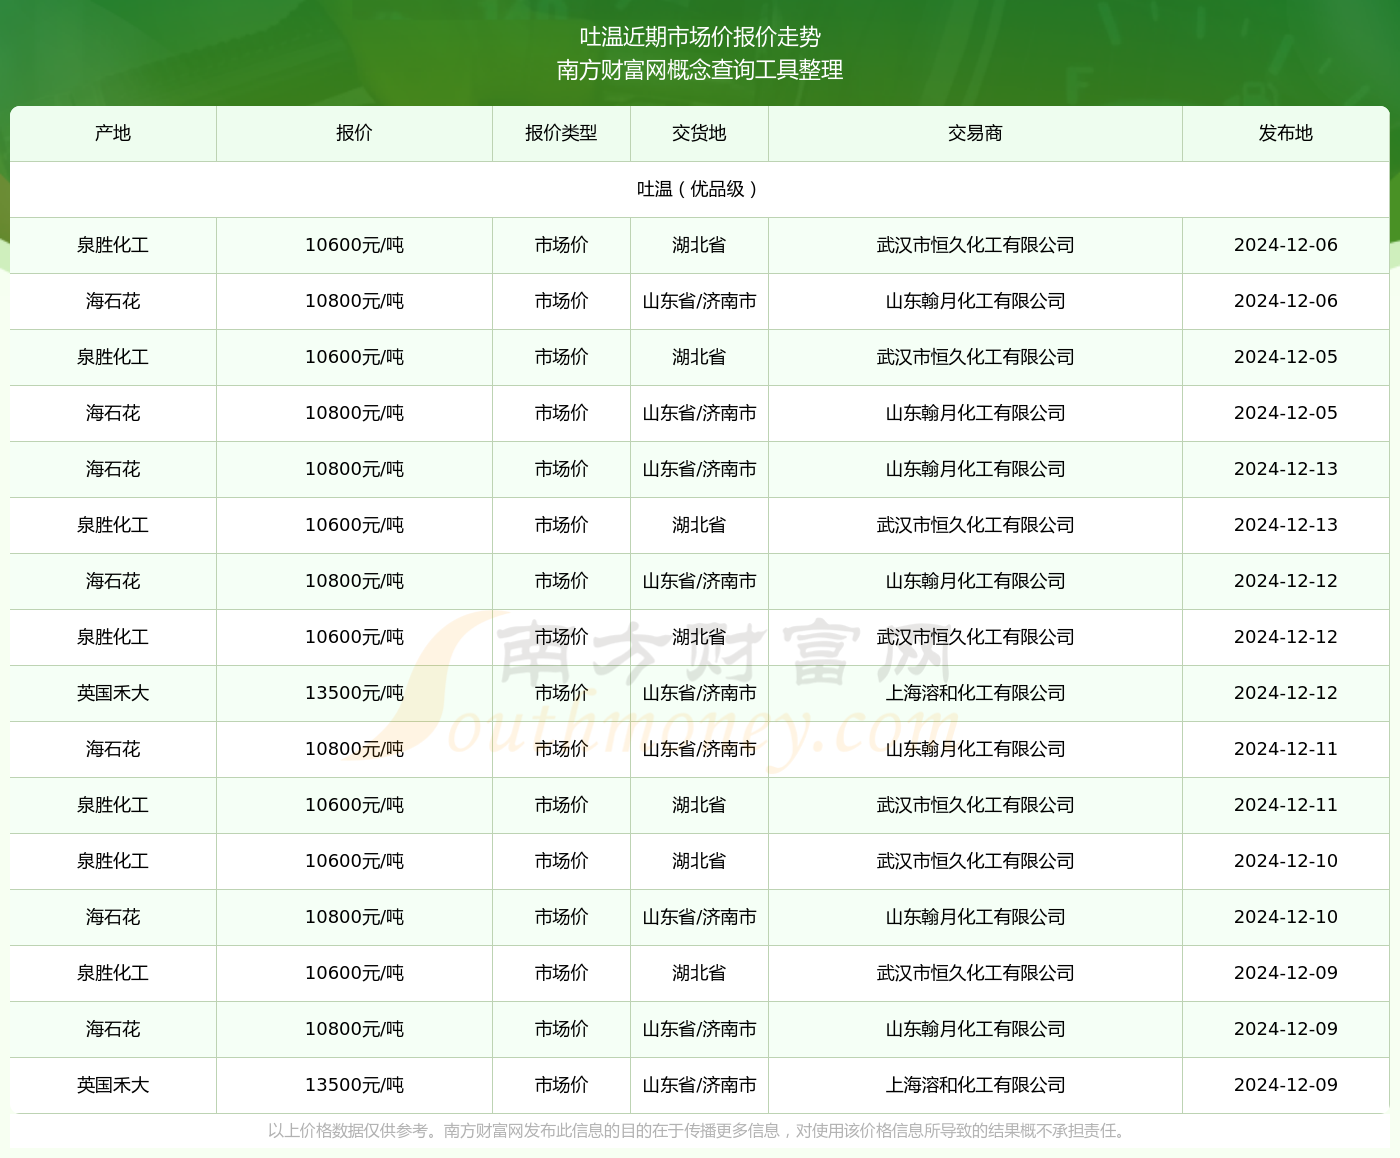
Task: Select 湖北省 in 泉胜化工 2024-12-13 row
Action: coord(699,525)
